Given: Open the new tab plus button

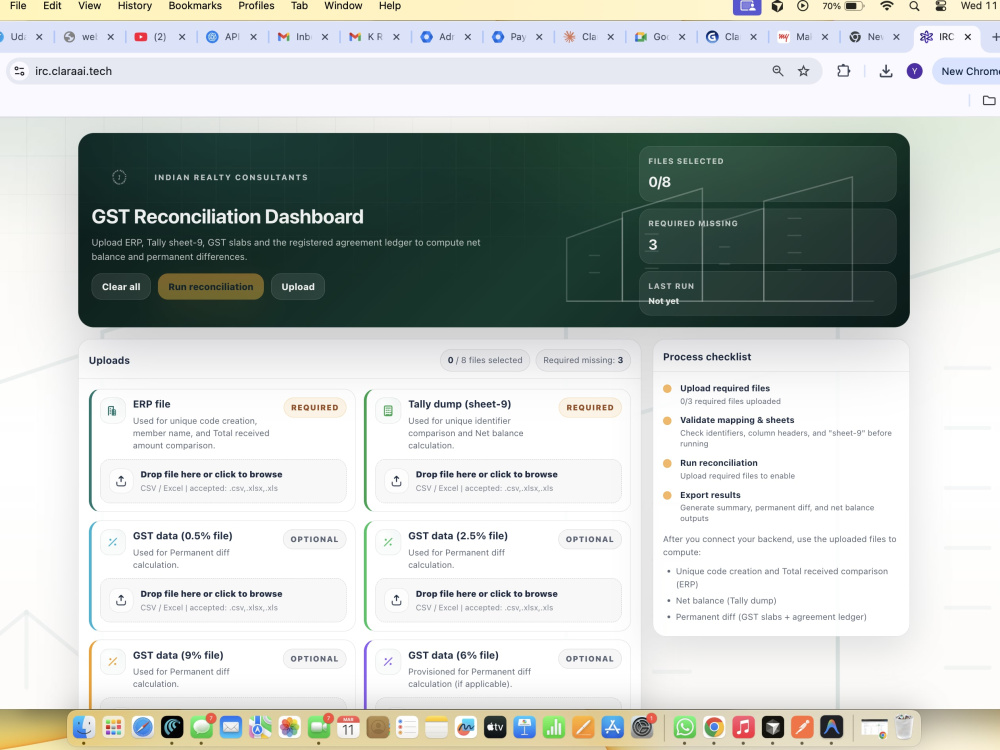Looking at the screenshot, I should coord(994,37).
